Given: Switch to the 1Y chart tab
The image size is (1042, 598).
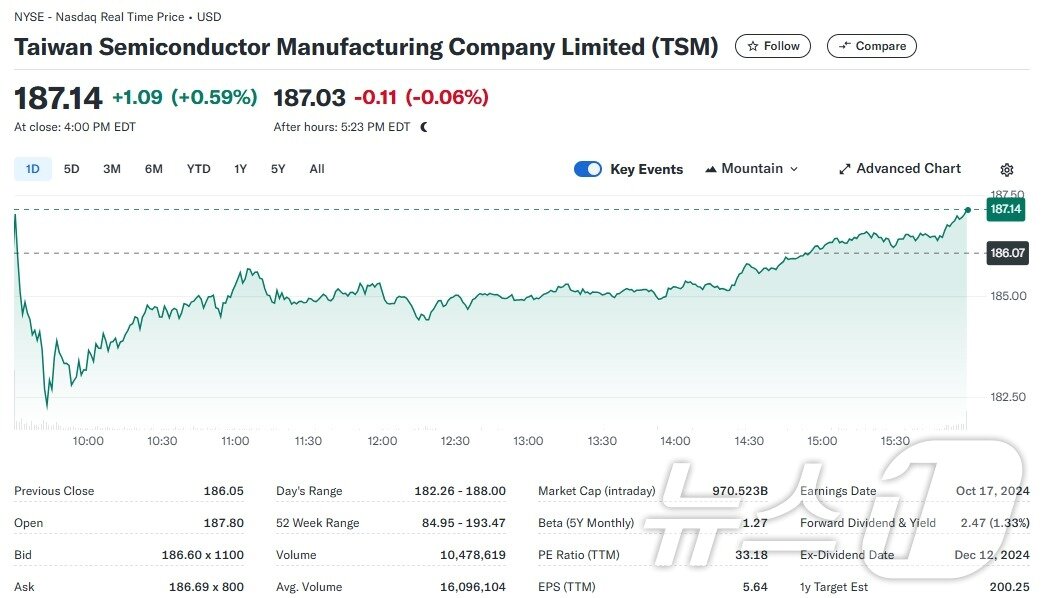Looking at the screenshot, I should [240, 169].
